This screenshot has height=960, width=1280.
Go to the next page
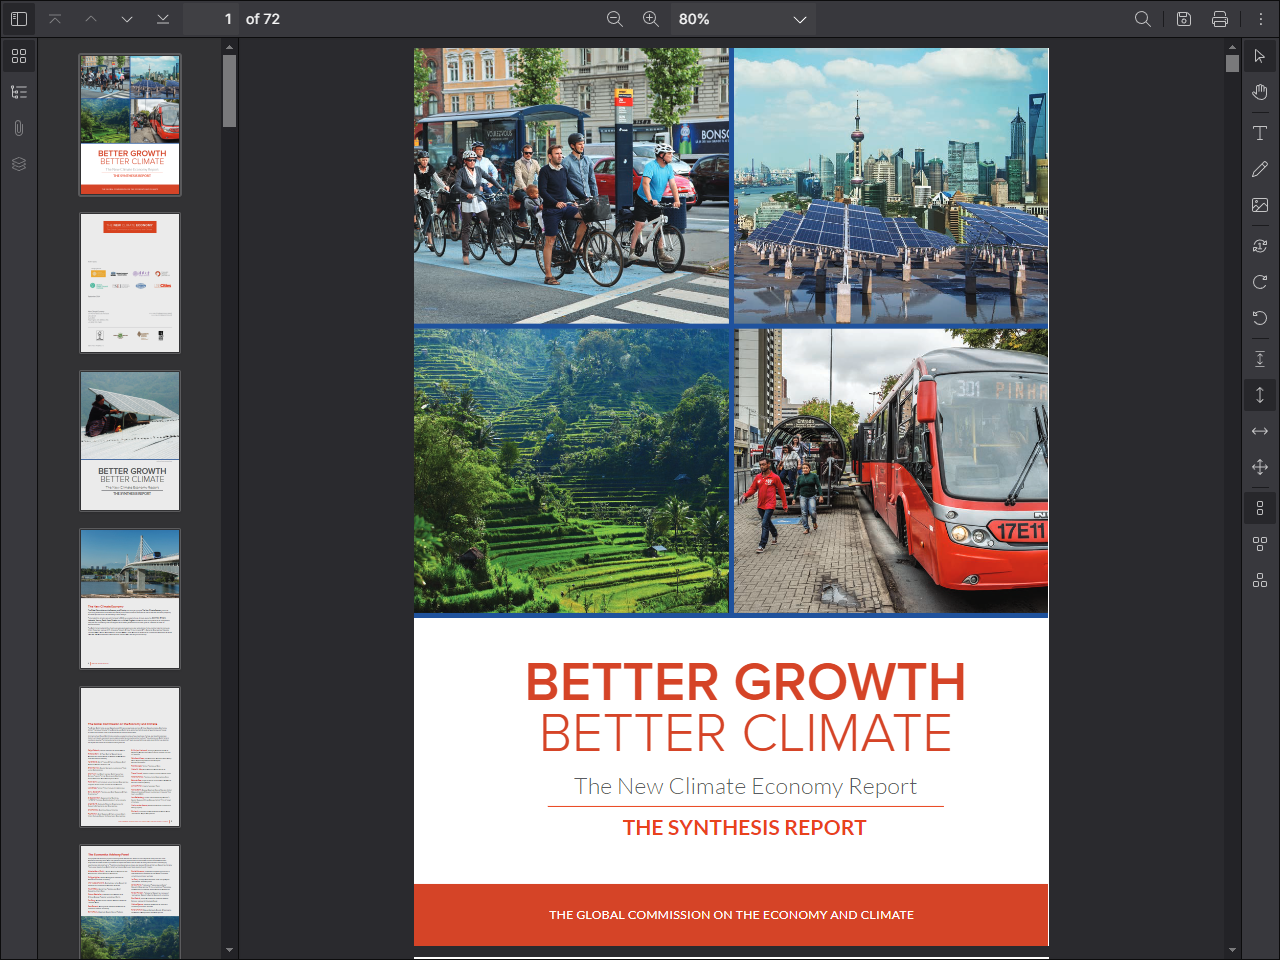pos(127,19)
